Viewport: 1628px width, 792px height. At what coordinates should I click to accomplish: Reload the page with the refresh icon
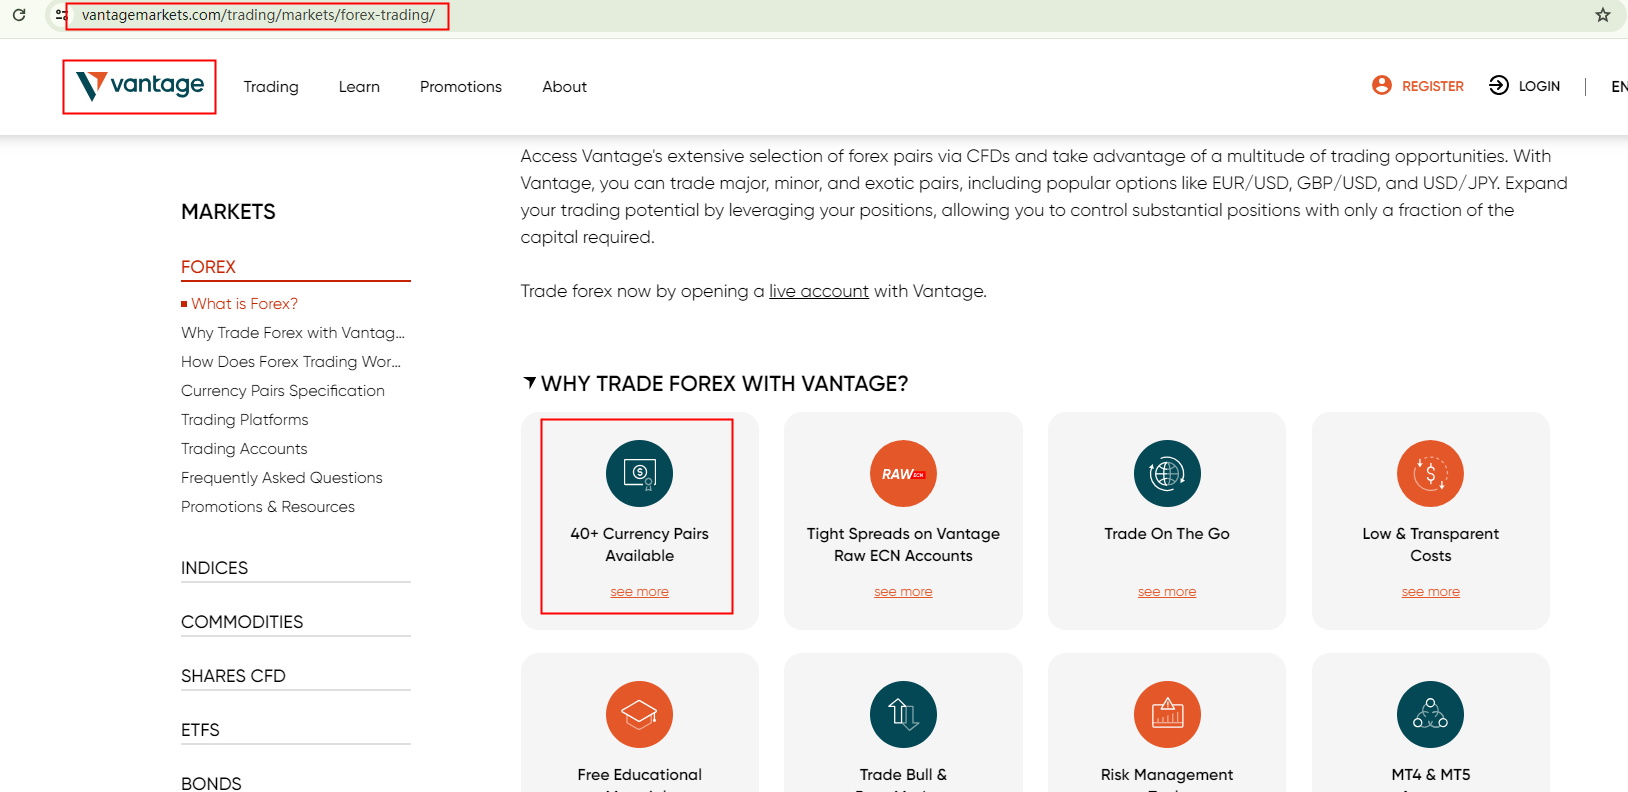tap(19, 15)
